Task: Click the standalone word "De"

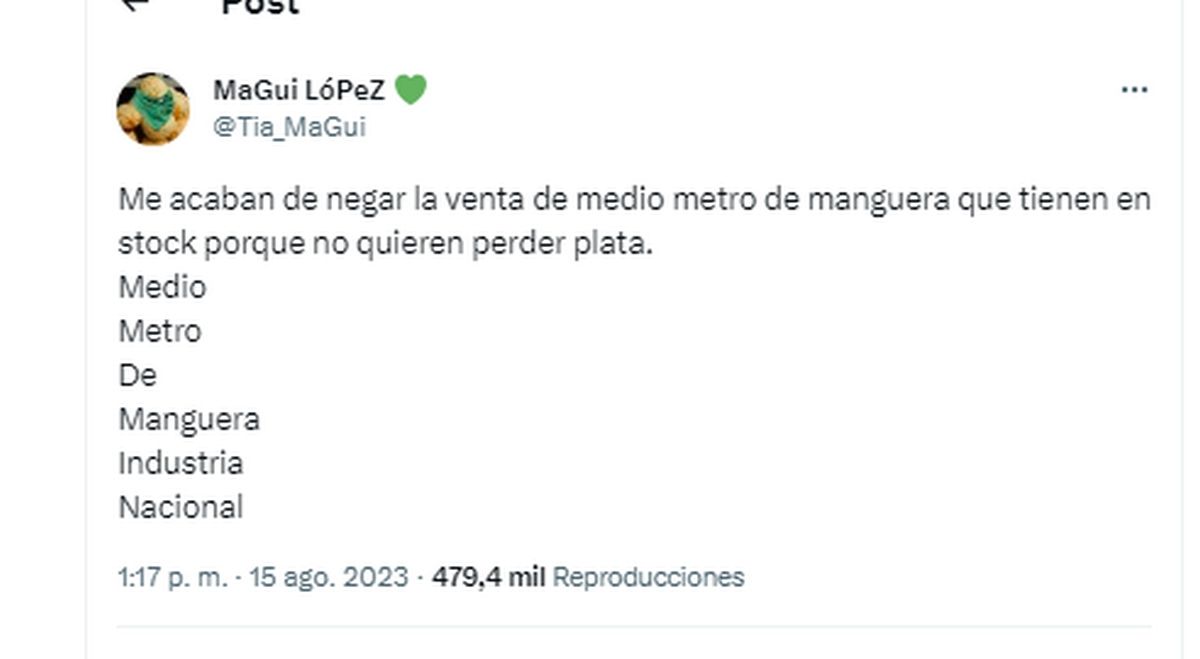Action: (x=138, y=375)
